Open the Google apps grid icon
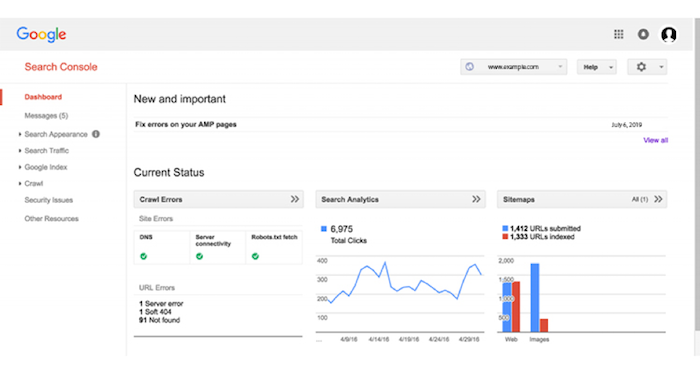 point(618,34)
